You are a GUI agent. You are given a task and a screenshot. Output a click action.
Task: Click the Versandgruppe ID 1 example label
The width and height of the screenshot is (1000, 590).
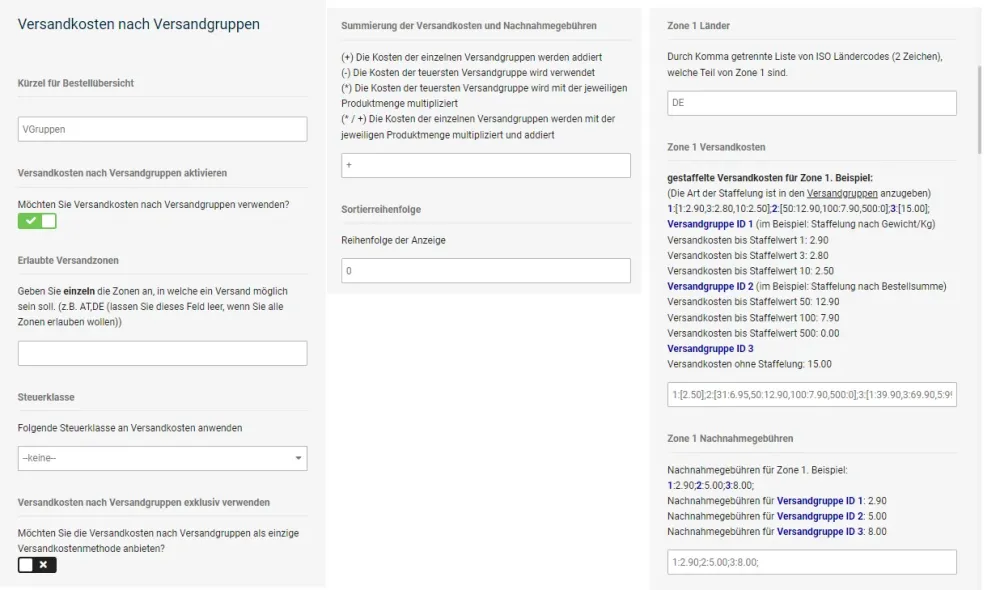(x=710, y=224)
